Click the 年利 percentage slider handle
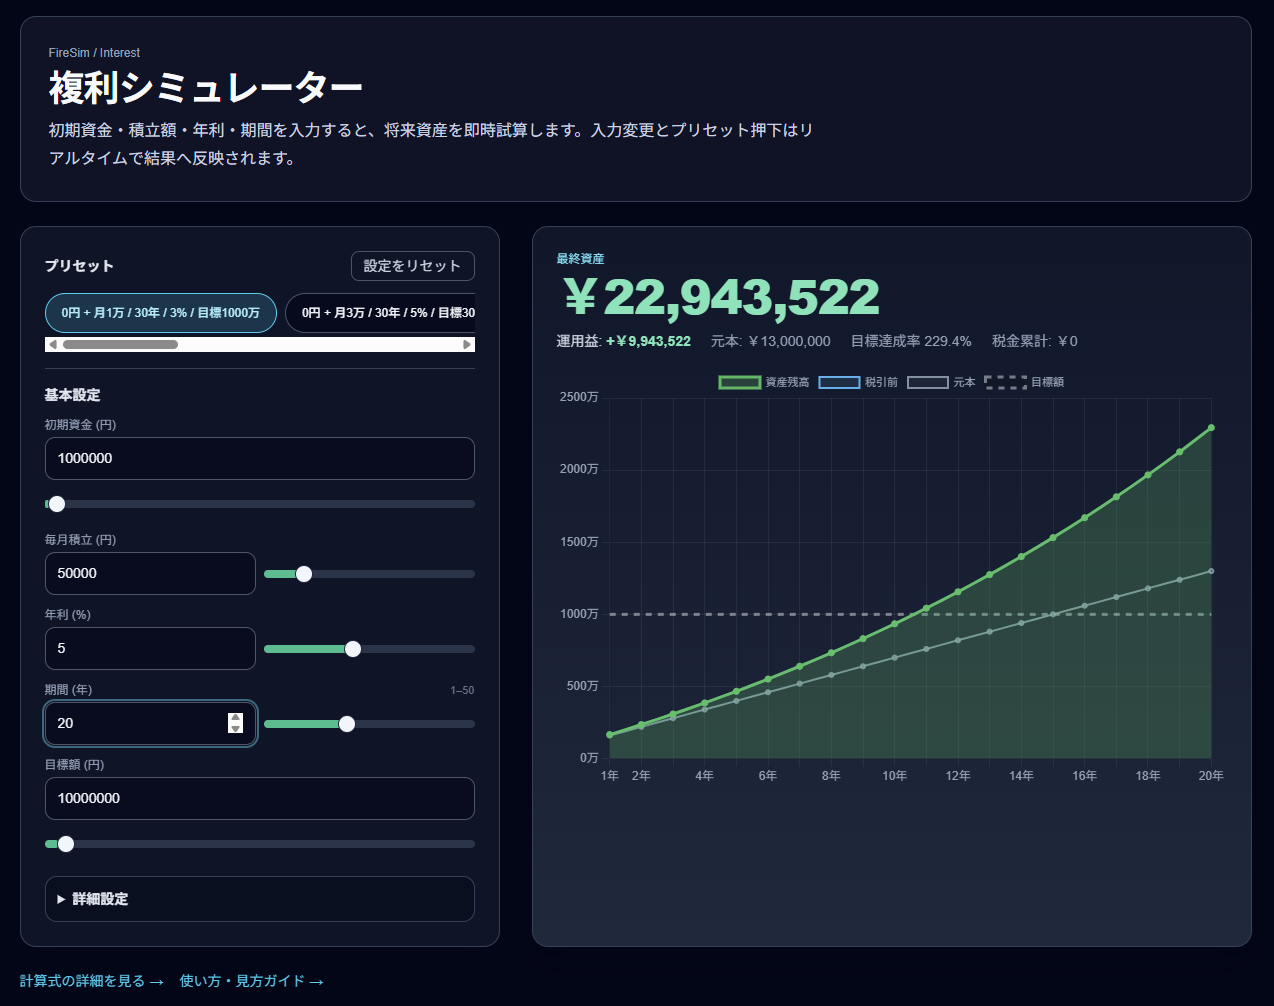The width and height of the screenshot is (1274, 1006). [x=353, y=649]
